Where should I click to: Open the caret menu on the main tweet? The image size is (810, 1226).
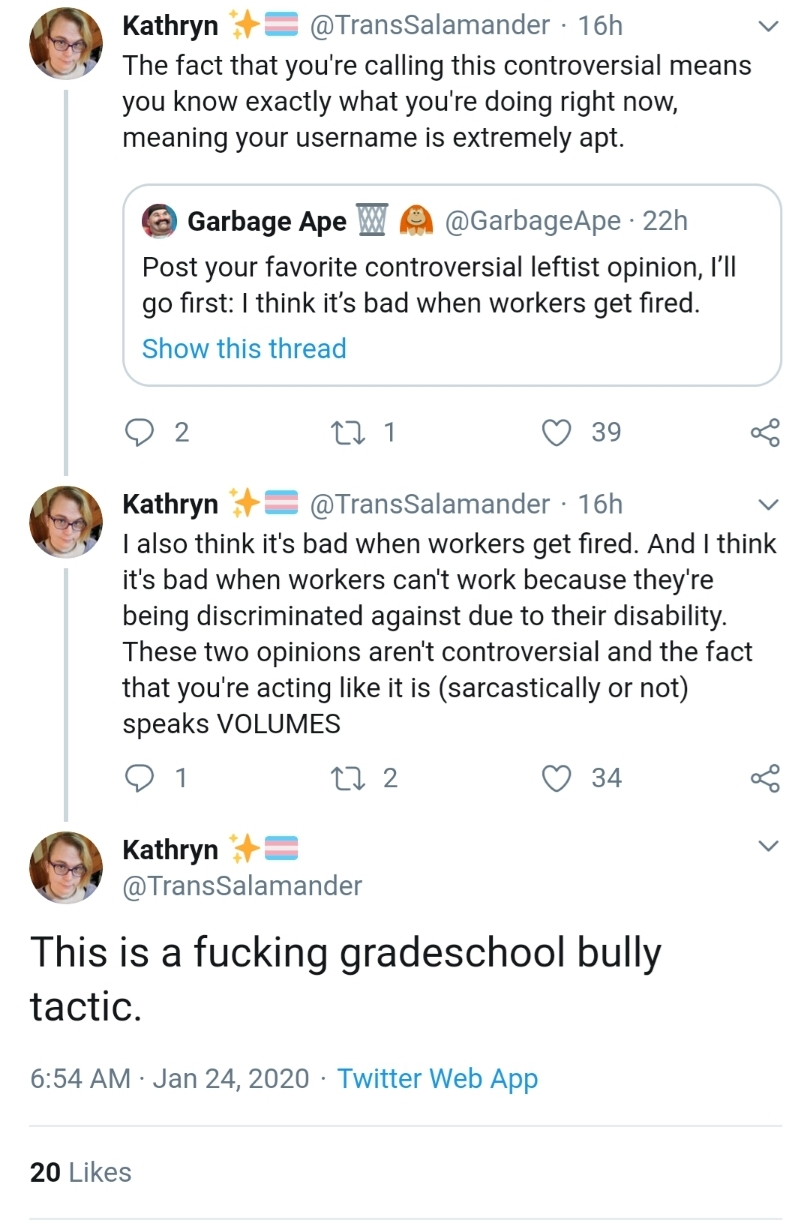coord(767,847)
